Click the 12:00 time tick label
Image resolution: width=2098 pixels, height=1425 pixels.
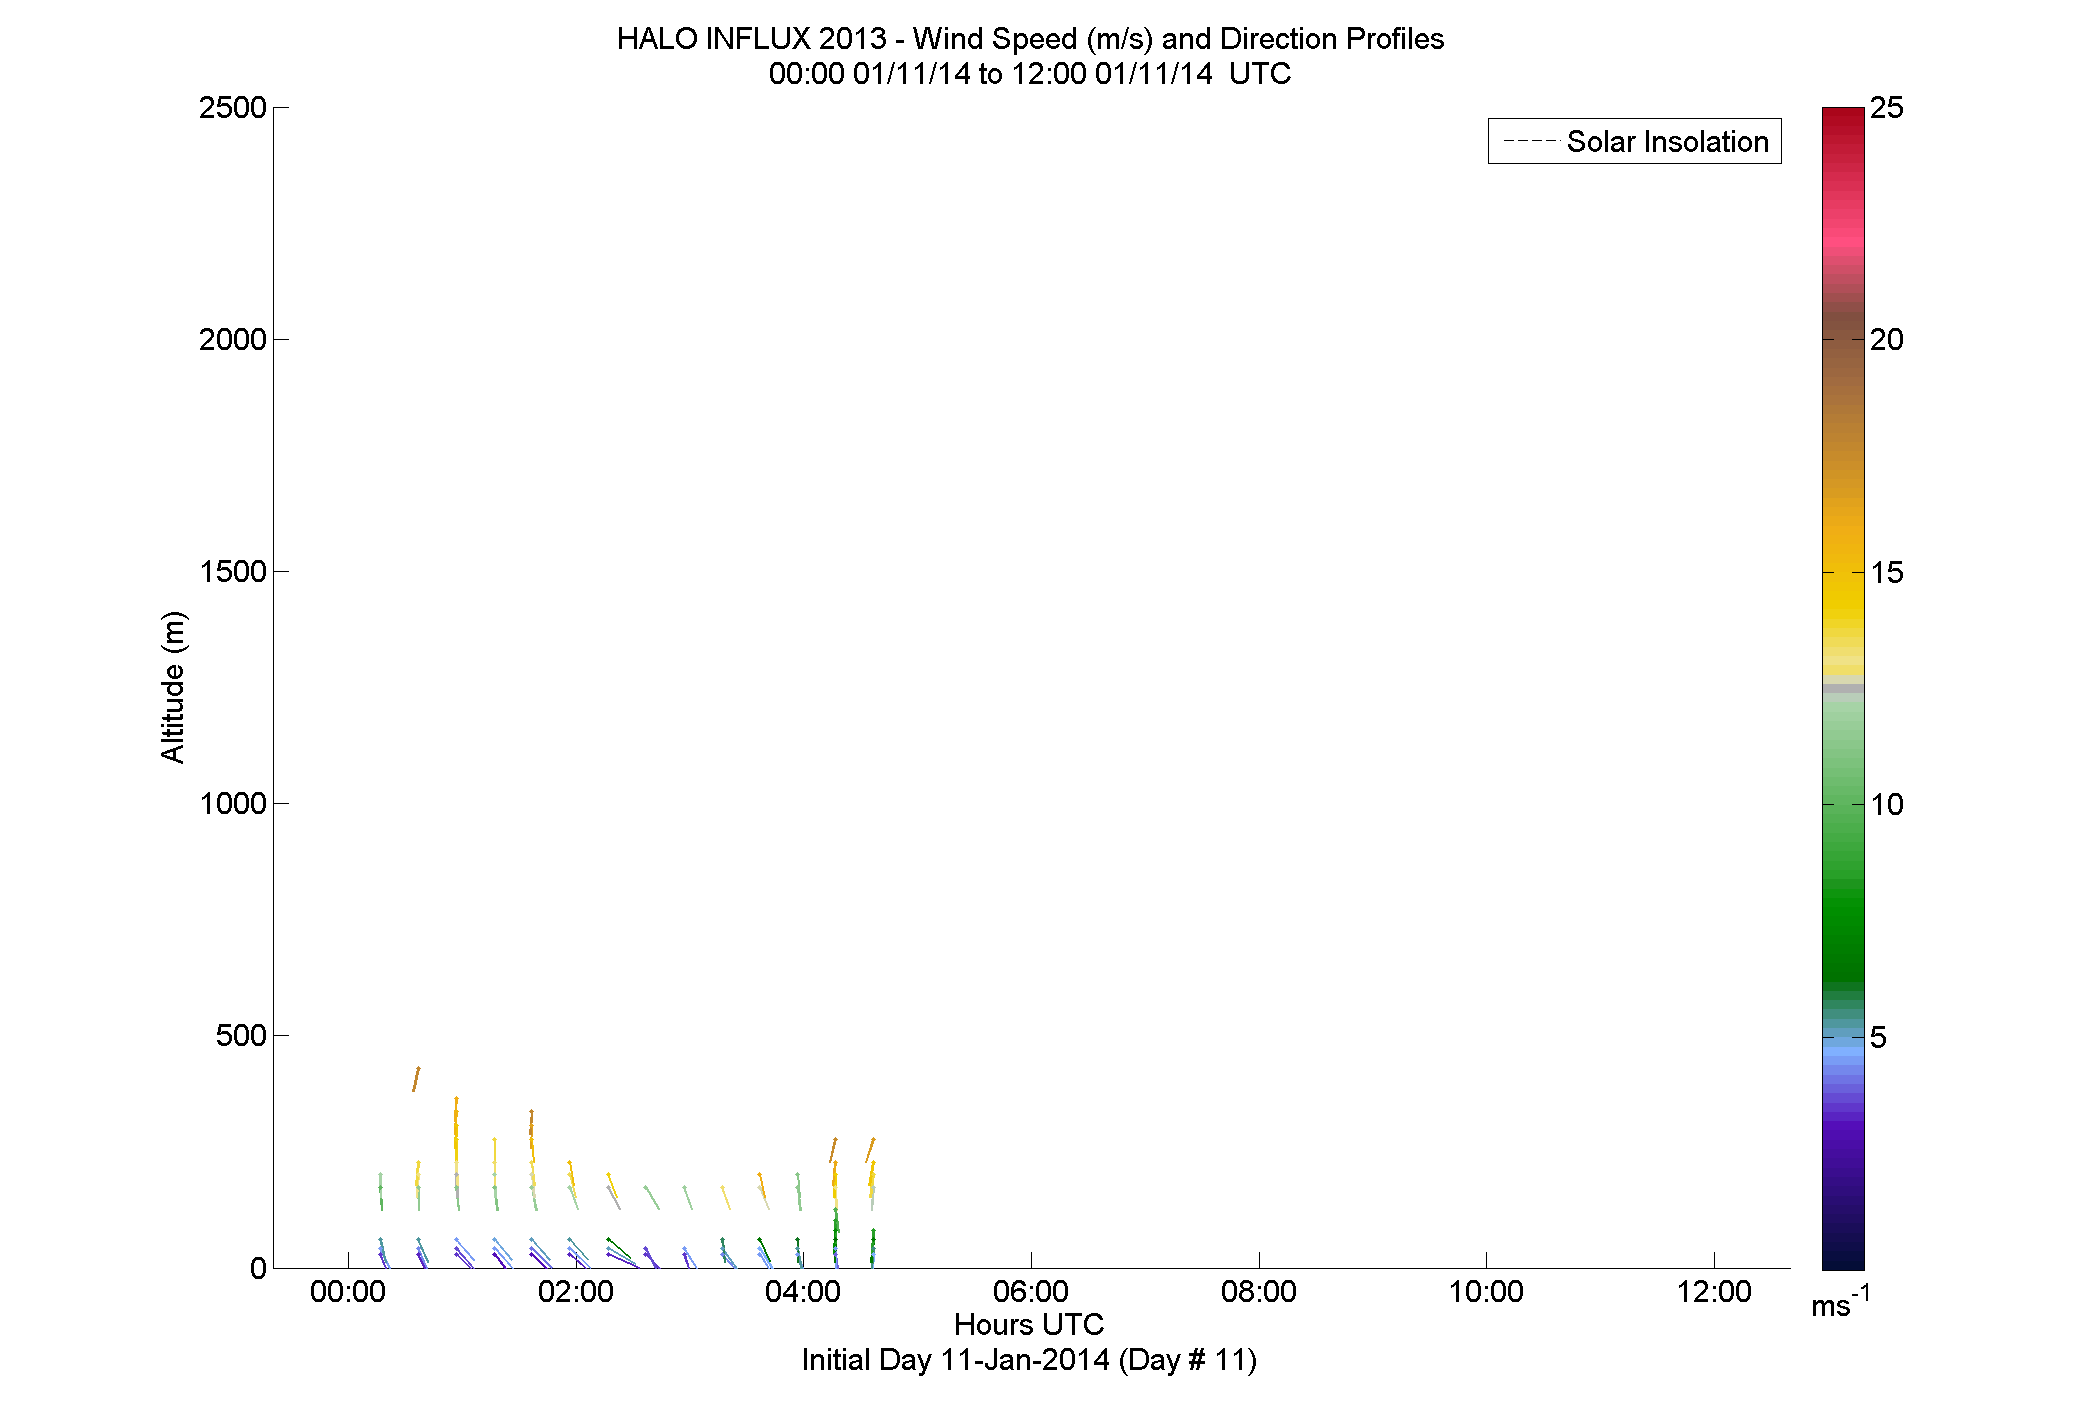(1714, 1291)
